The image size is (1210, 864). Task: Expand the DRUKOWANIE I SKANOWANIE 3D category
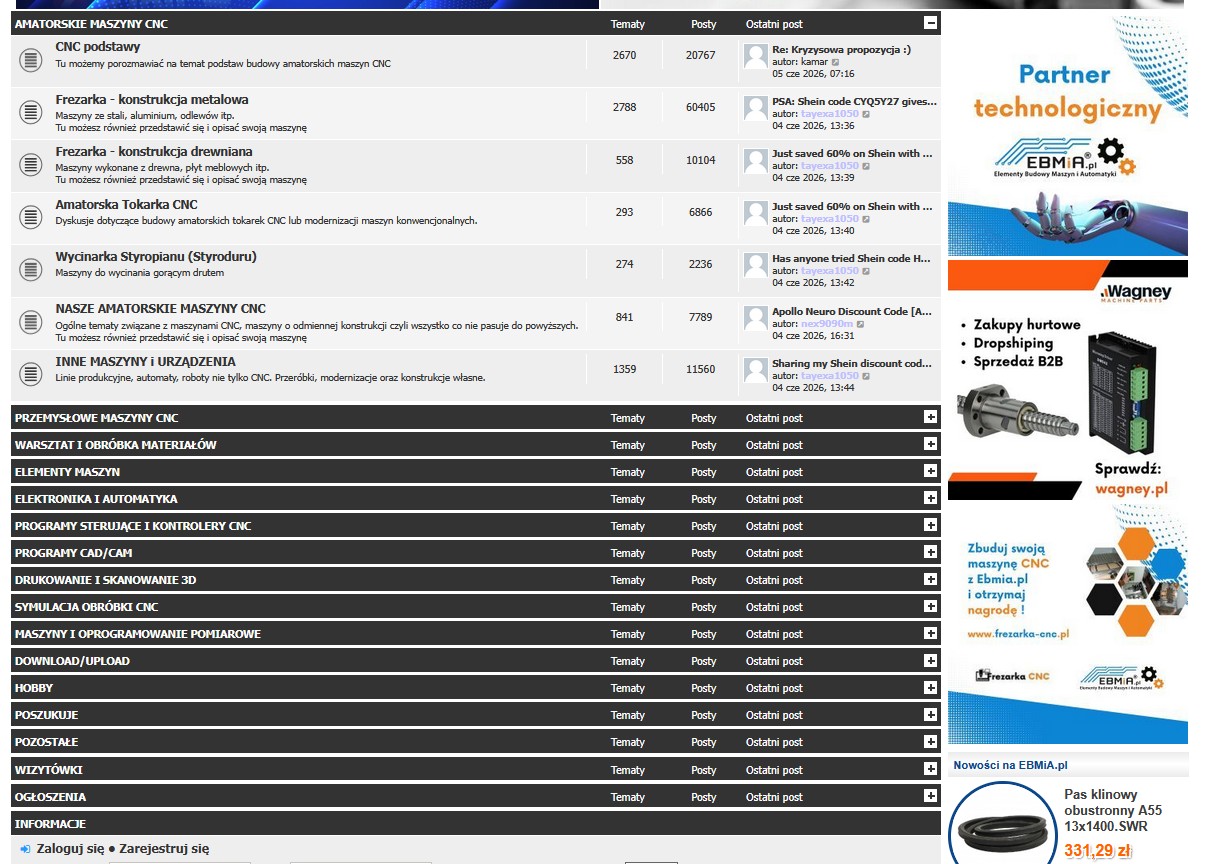[931, 579]
